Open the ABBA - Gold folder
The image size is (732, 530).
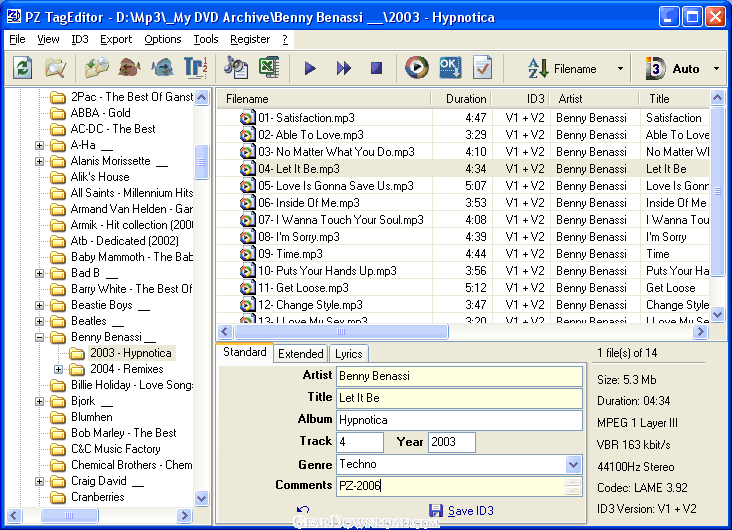[100, 113]
